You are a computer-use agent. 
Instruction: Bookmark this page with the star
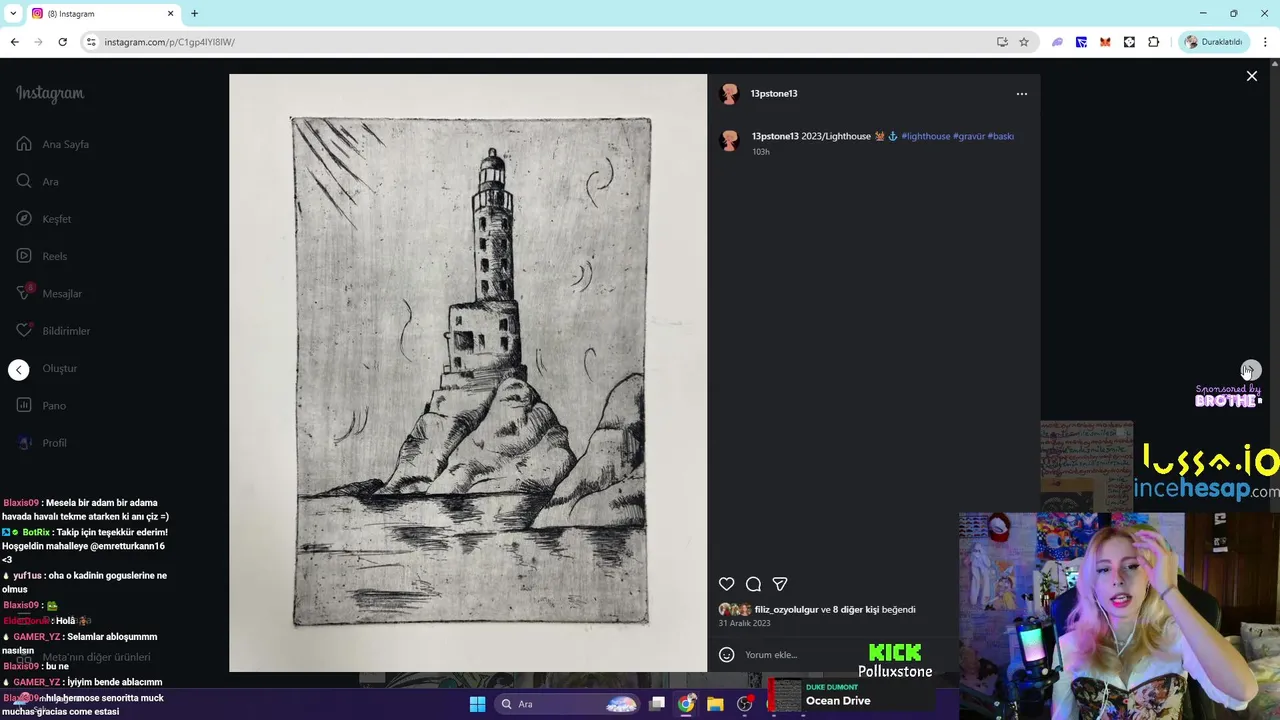pyautogui.click(x=1024, y=42)
